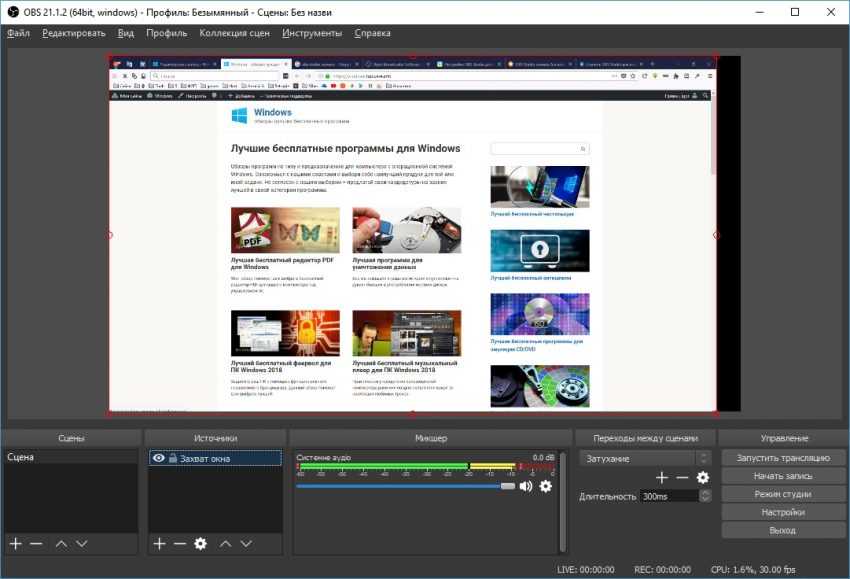Remove the selected scene with the minus icon
This screenshot has width=850, height=579.
click(36, 543)
